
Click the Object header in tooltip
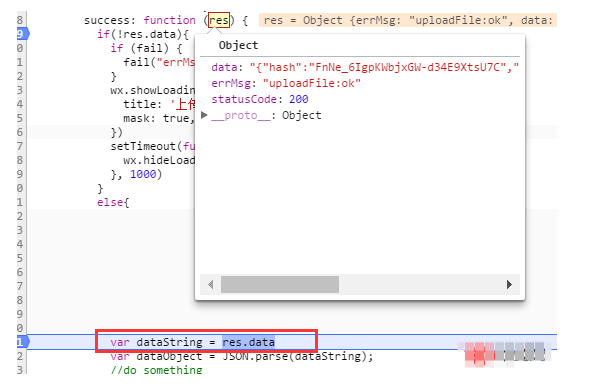238,45
